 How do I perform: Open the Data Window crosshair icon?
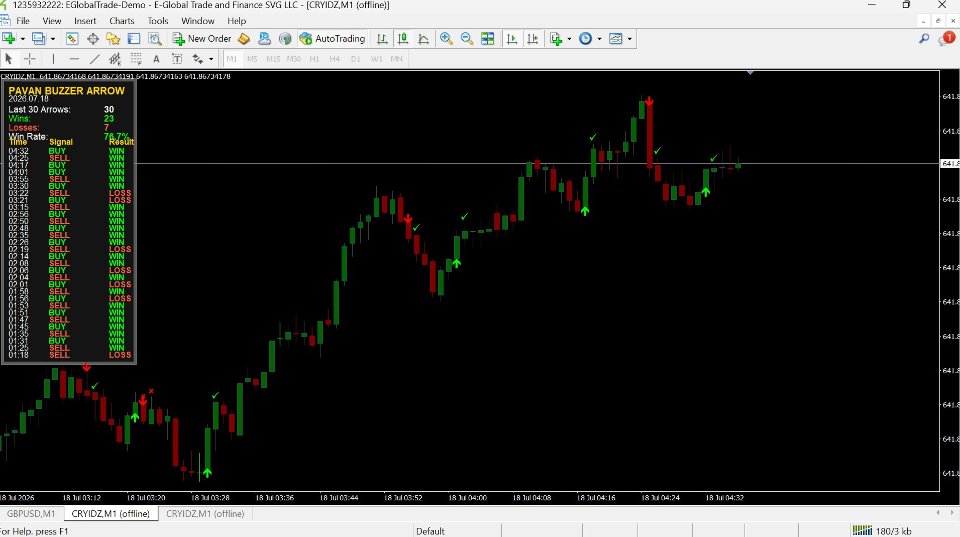92,39
